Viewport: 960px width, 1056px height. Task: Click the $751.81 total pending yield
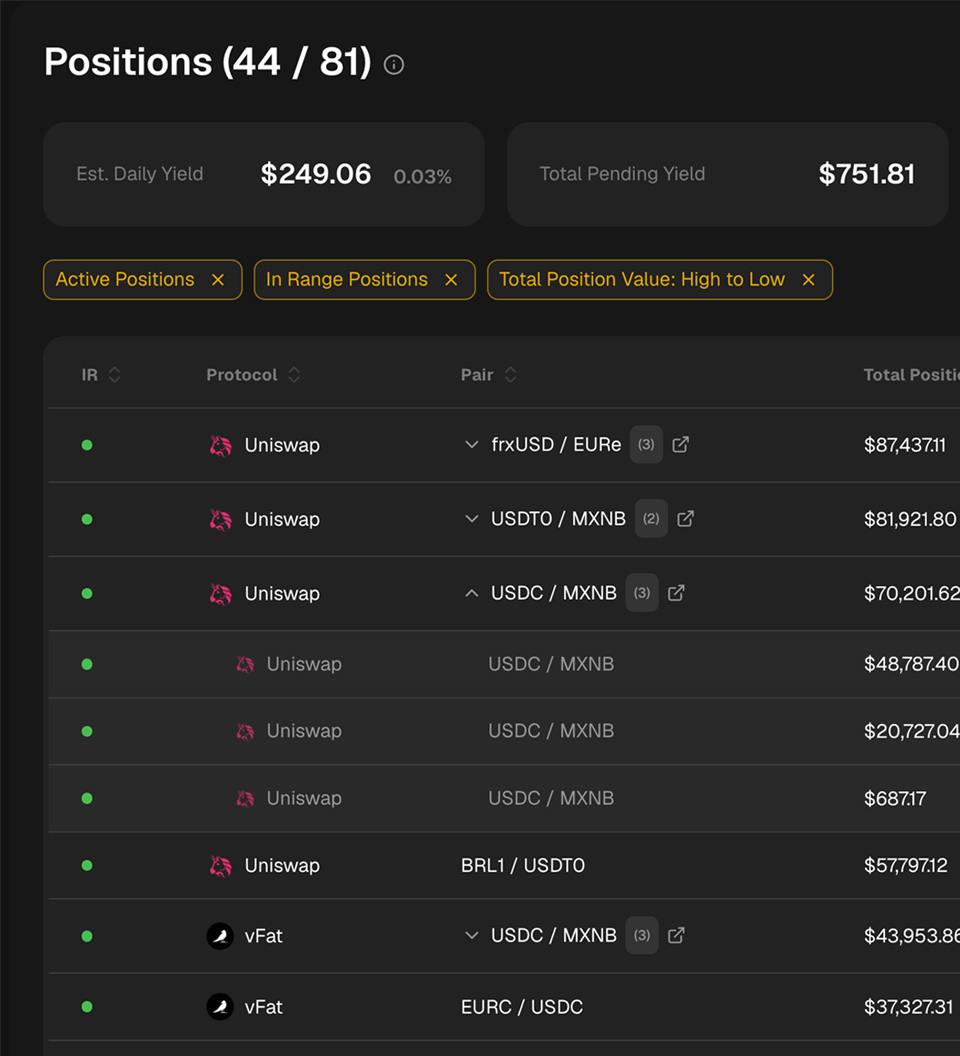click(x=867, y=174)
